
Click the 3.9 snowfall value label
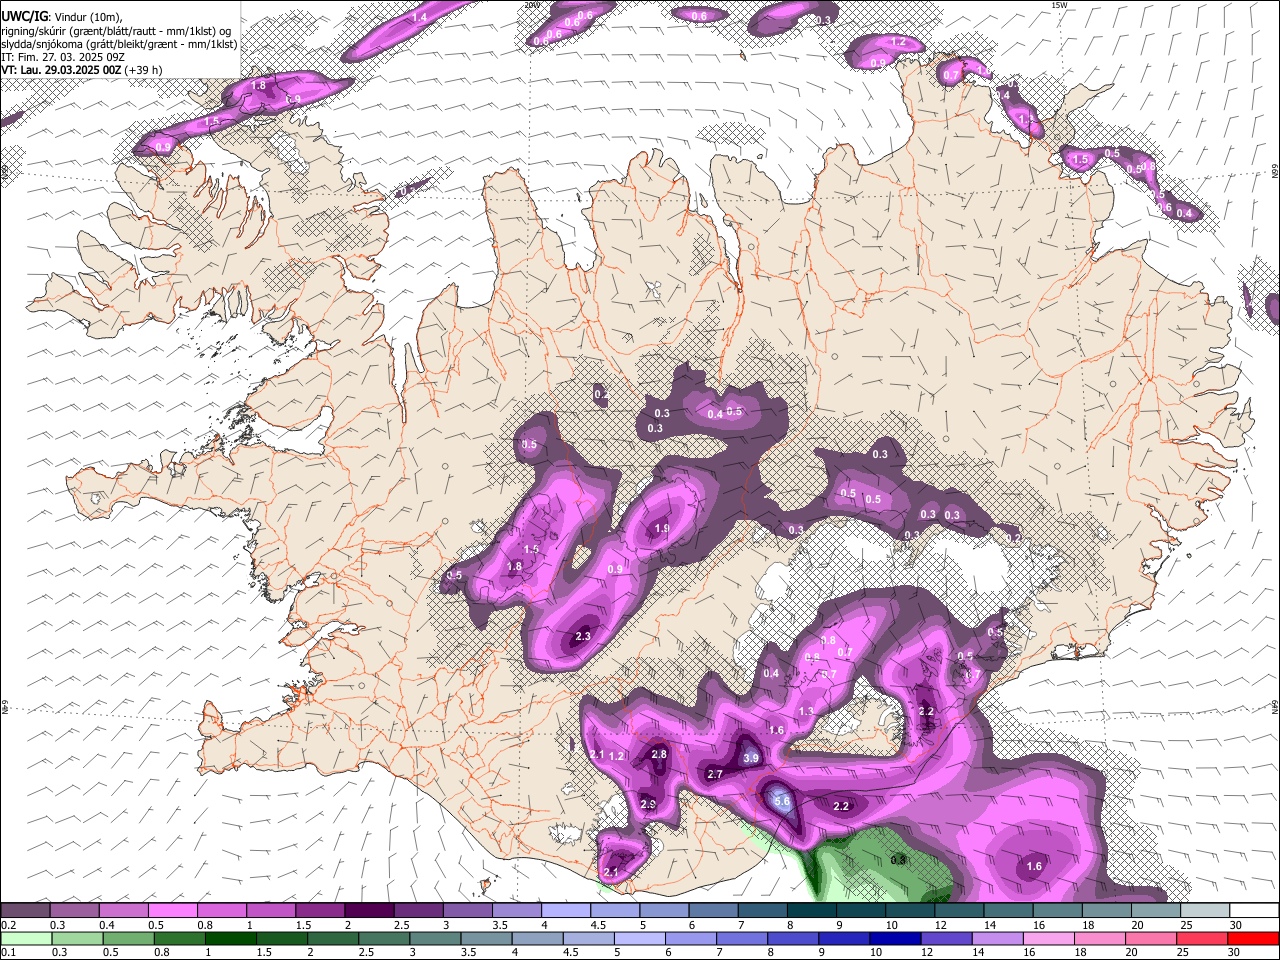[x=751, y=759]
